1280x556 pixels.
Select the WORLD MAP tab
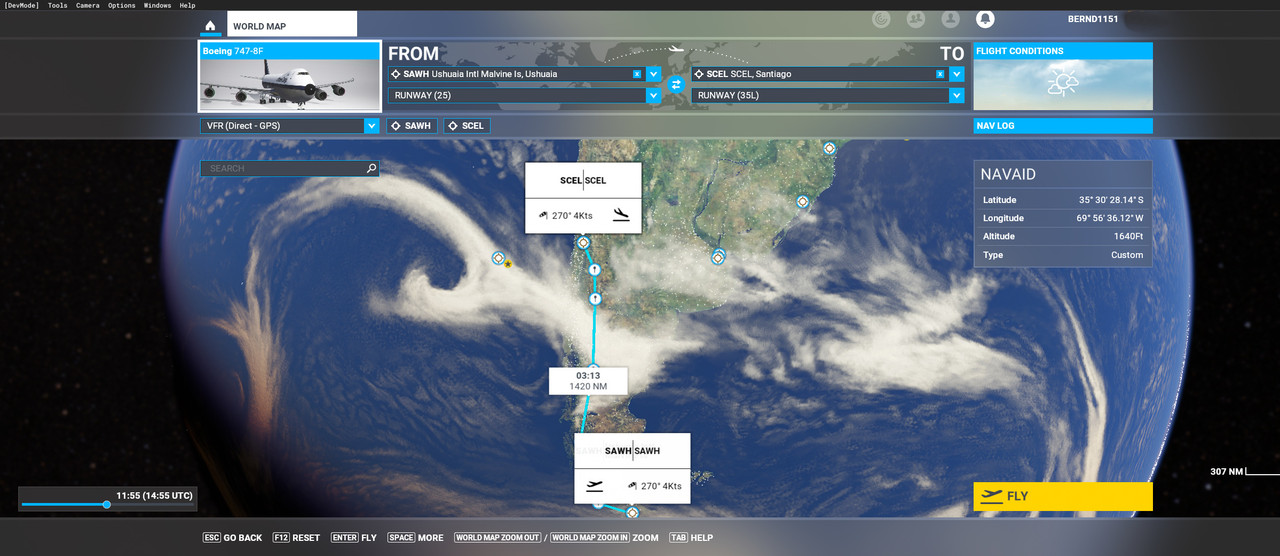tap(291, 25)
